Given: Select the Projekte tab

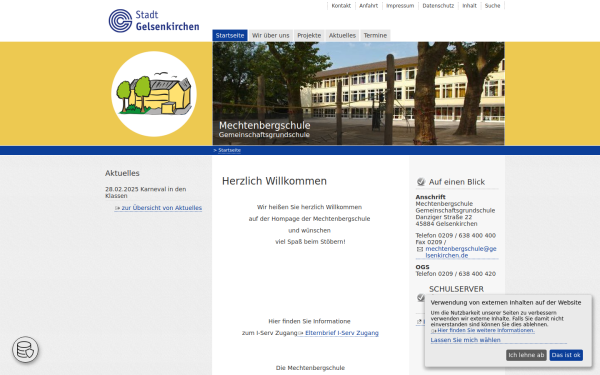Looking at the screenshot, I should 309,35.
